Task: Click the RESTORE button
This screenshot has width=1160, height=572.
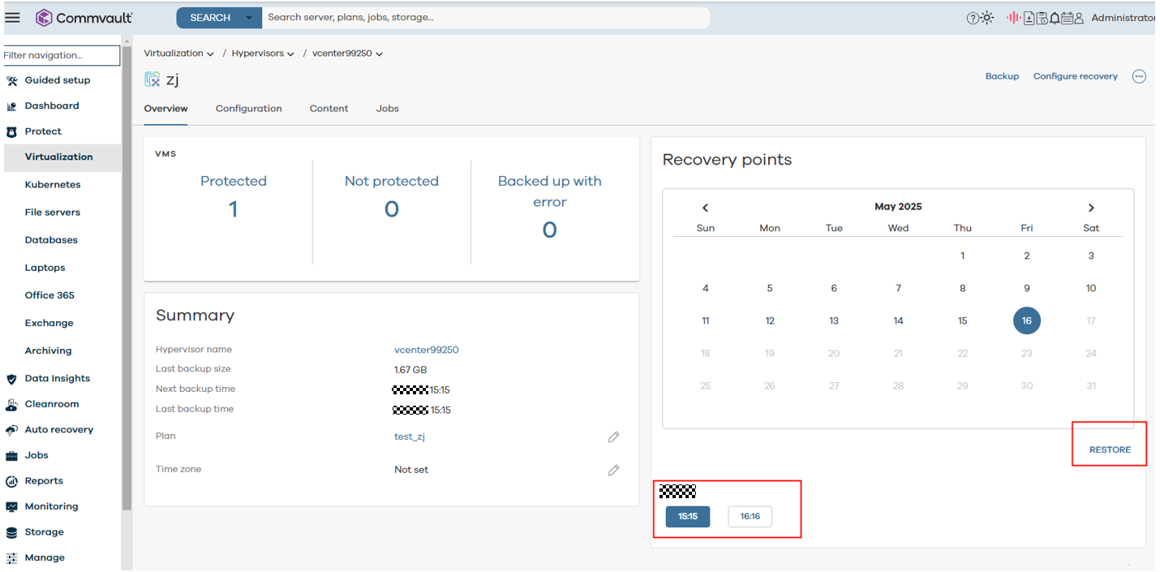Action: [x=1109, y=450]
